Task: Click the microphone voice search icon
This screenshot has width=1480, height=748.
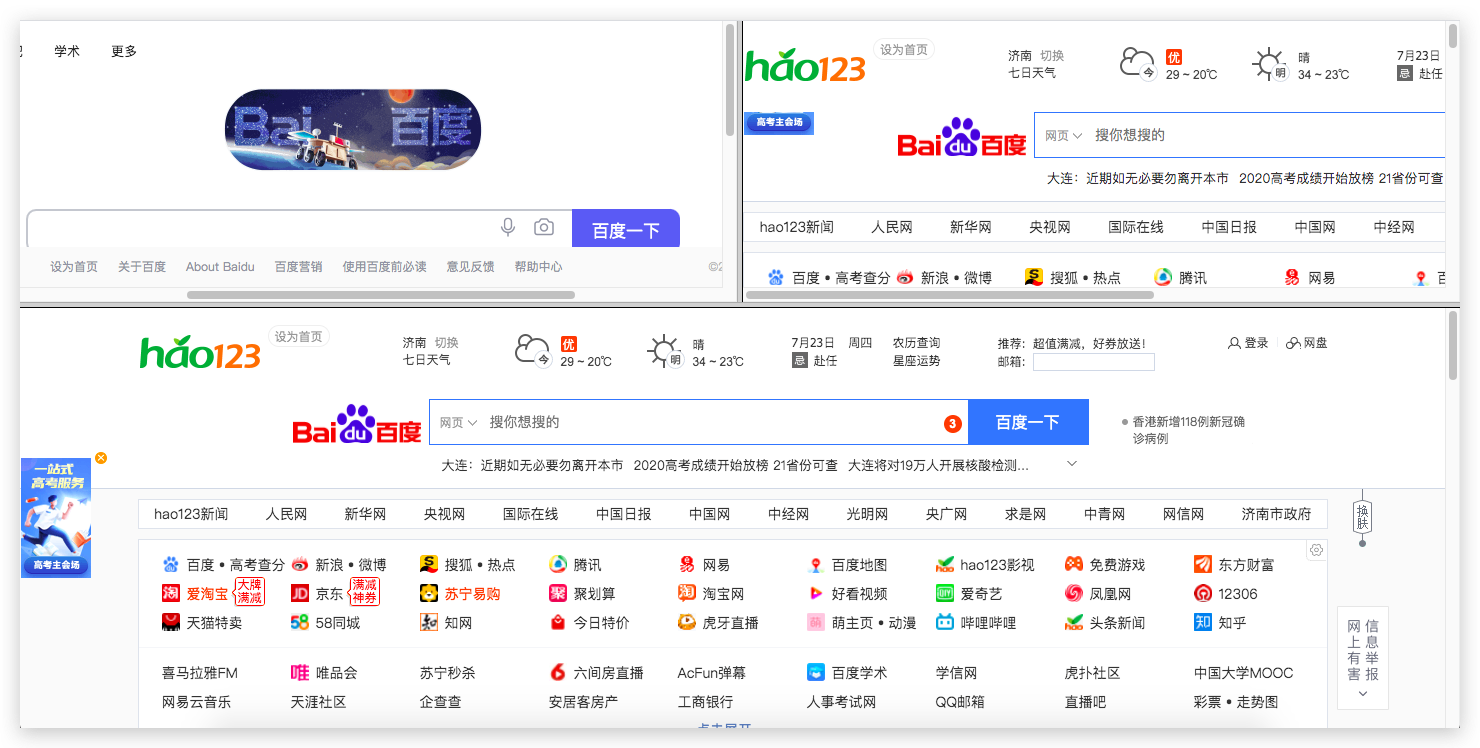Action: [x=508, y=228]
